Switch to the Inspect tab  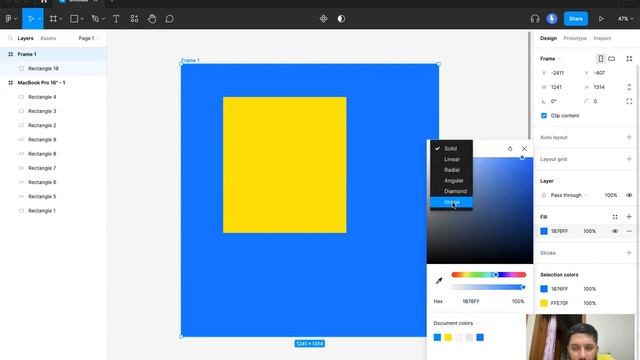pos(602,38)
